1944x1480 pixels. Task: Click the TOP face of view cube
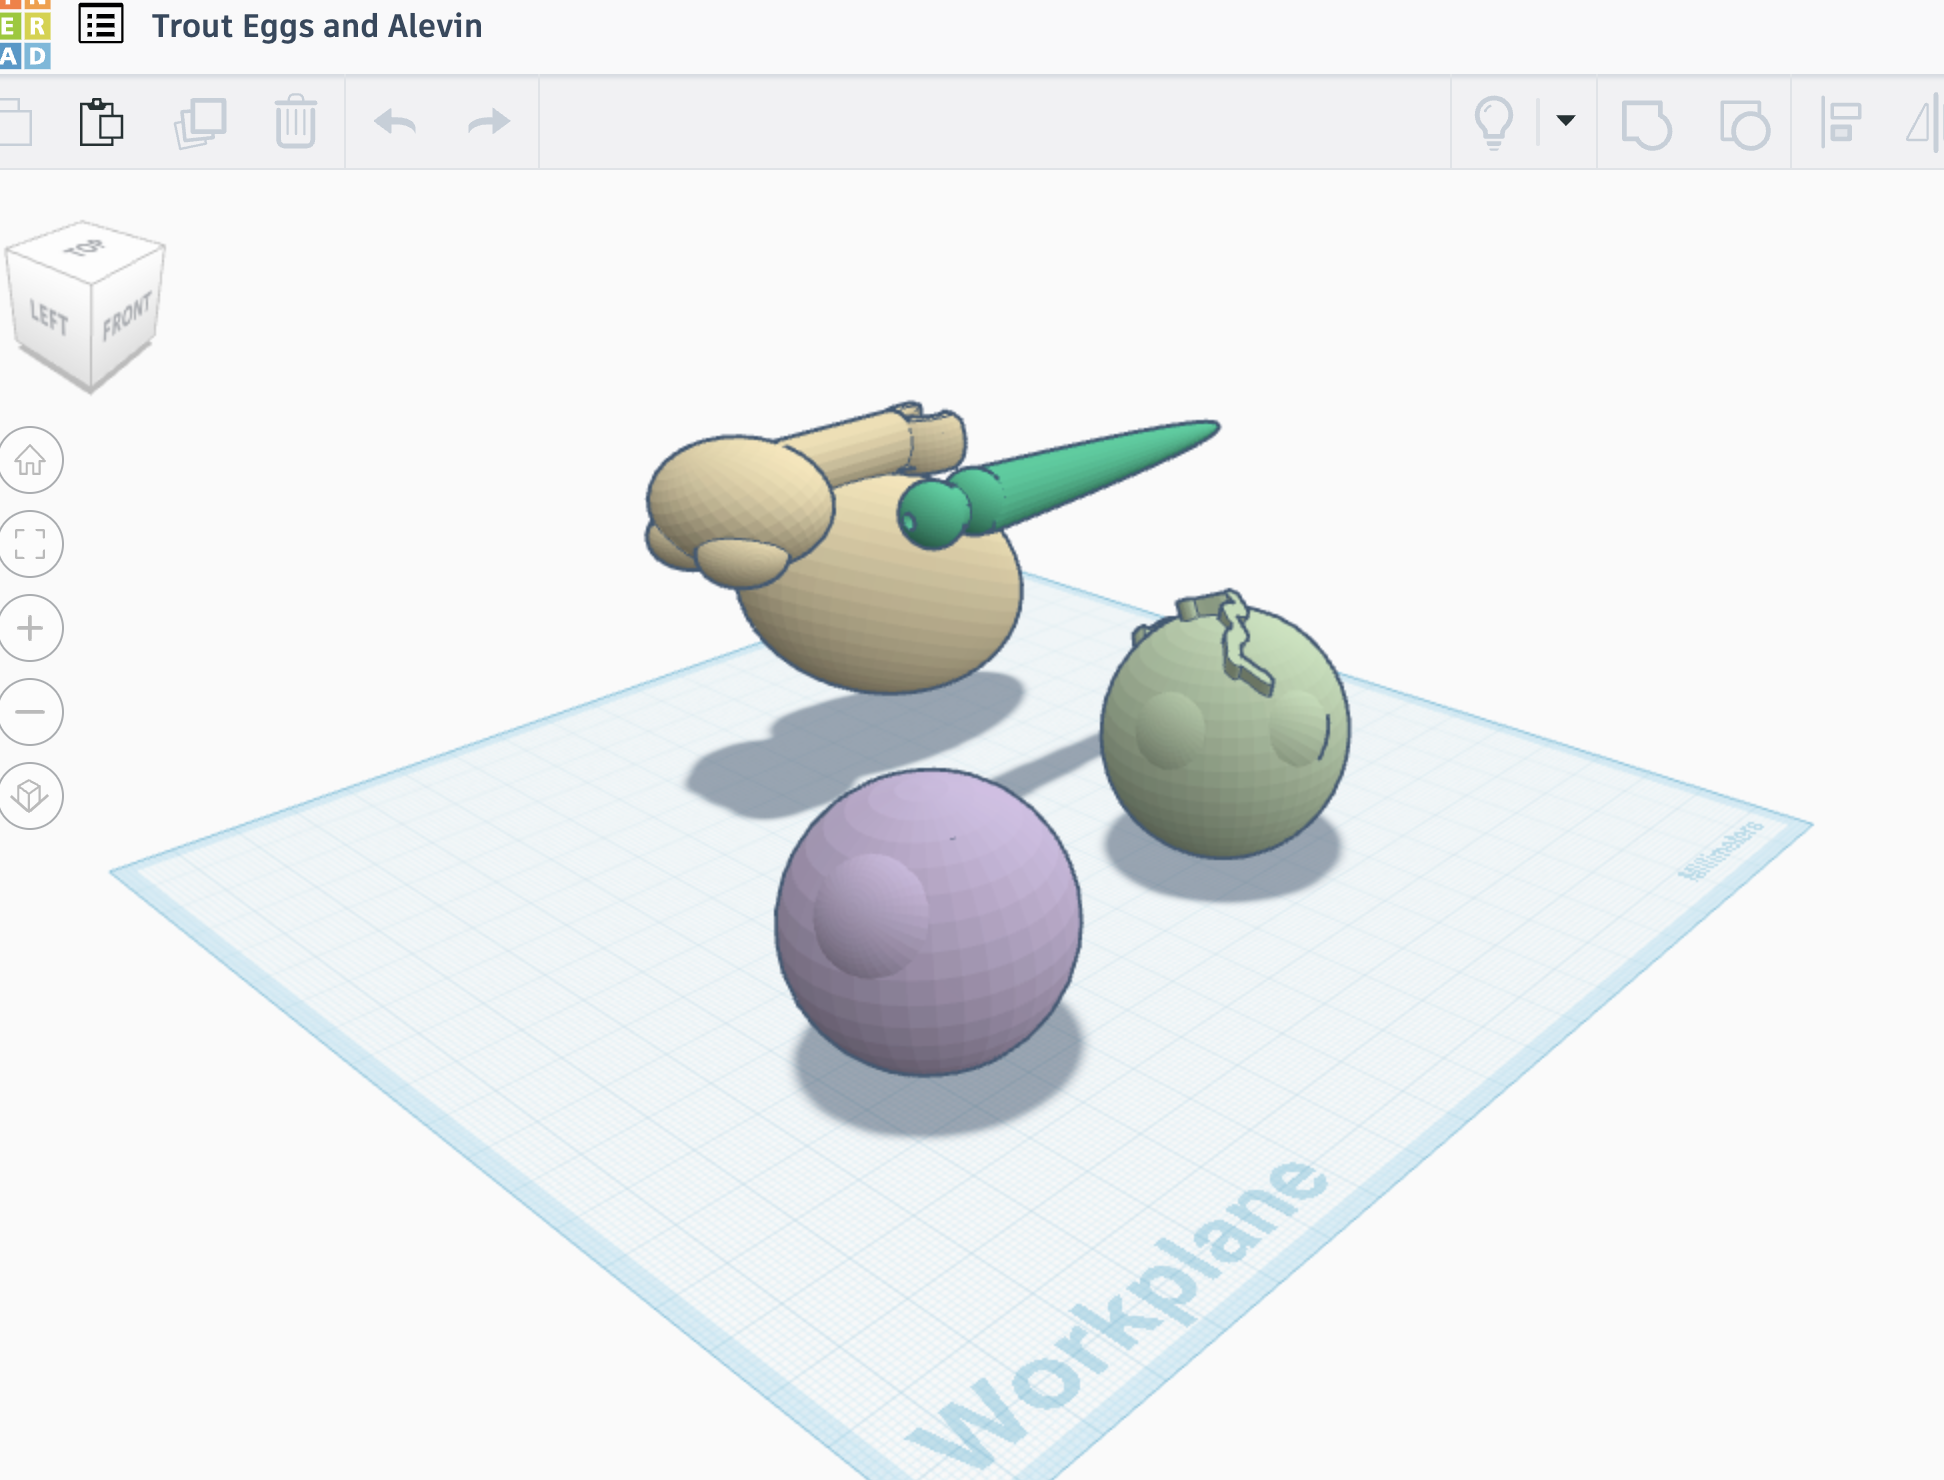point(86,247)
